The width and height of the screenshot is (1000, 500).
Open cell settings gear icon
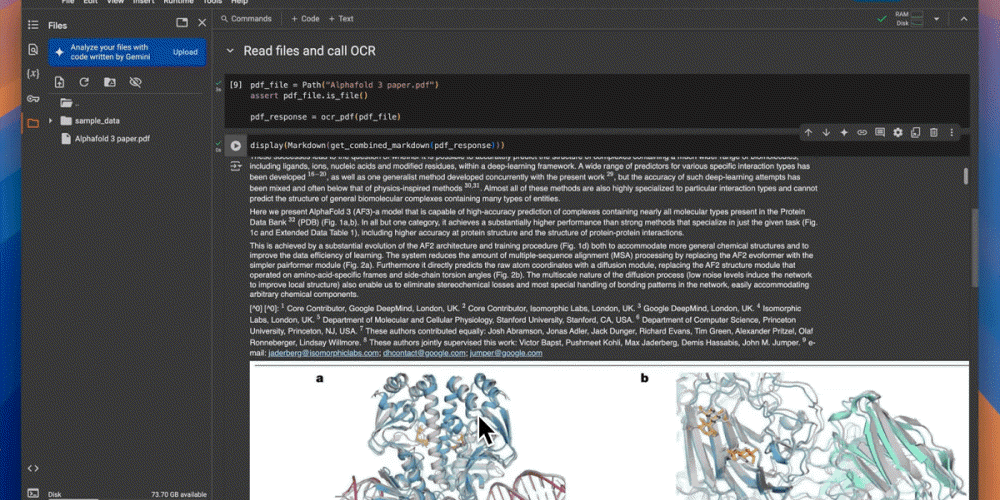898,133
